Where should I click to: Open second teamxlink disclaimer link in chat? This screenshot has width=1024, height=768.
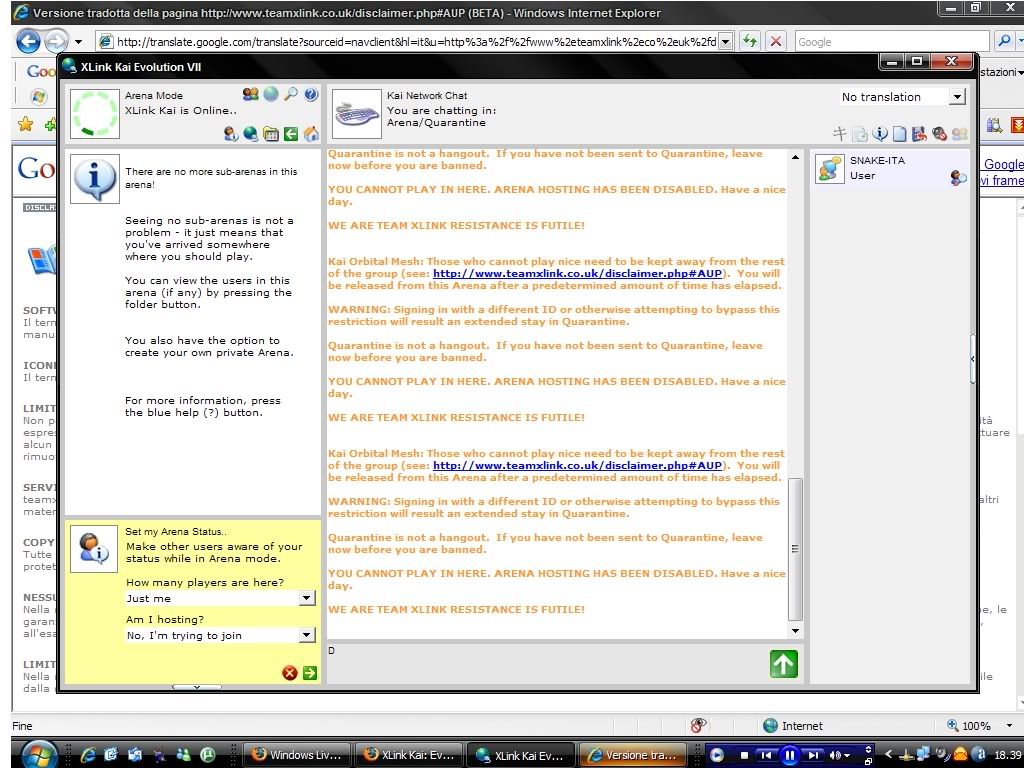(x=577, y=466)
